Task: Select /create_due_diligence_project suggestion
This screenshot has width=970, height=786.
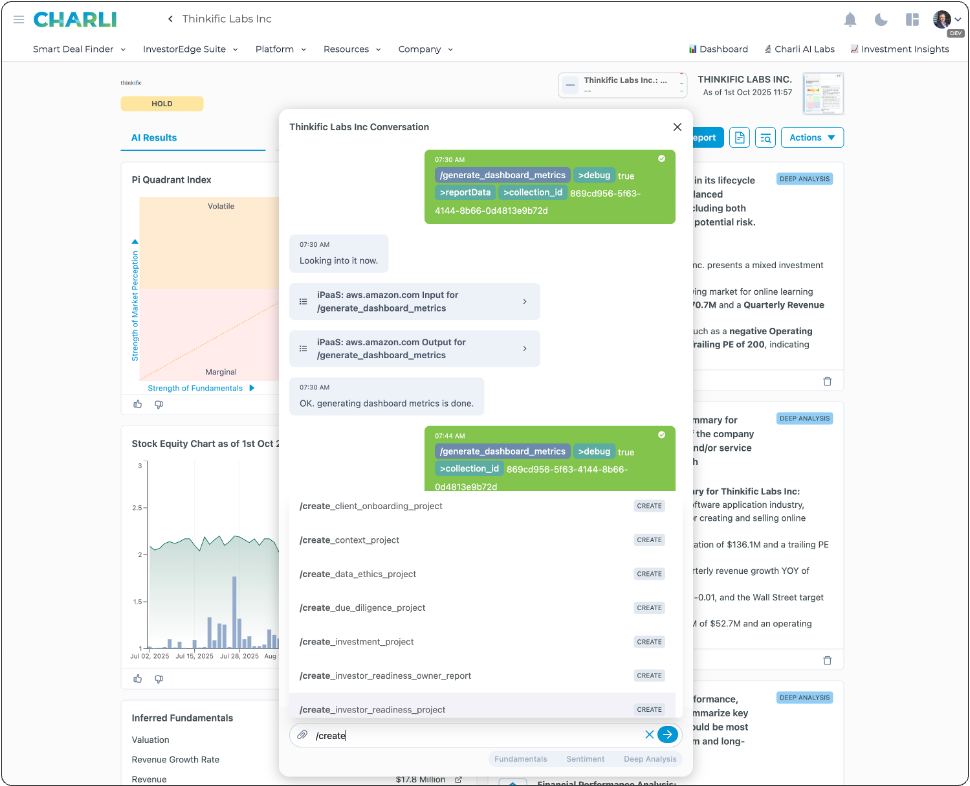Action: [x=482, y=608]
